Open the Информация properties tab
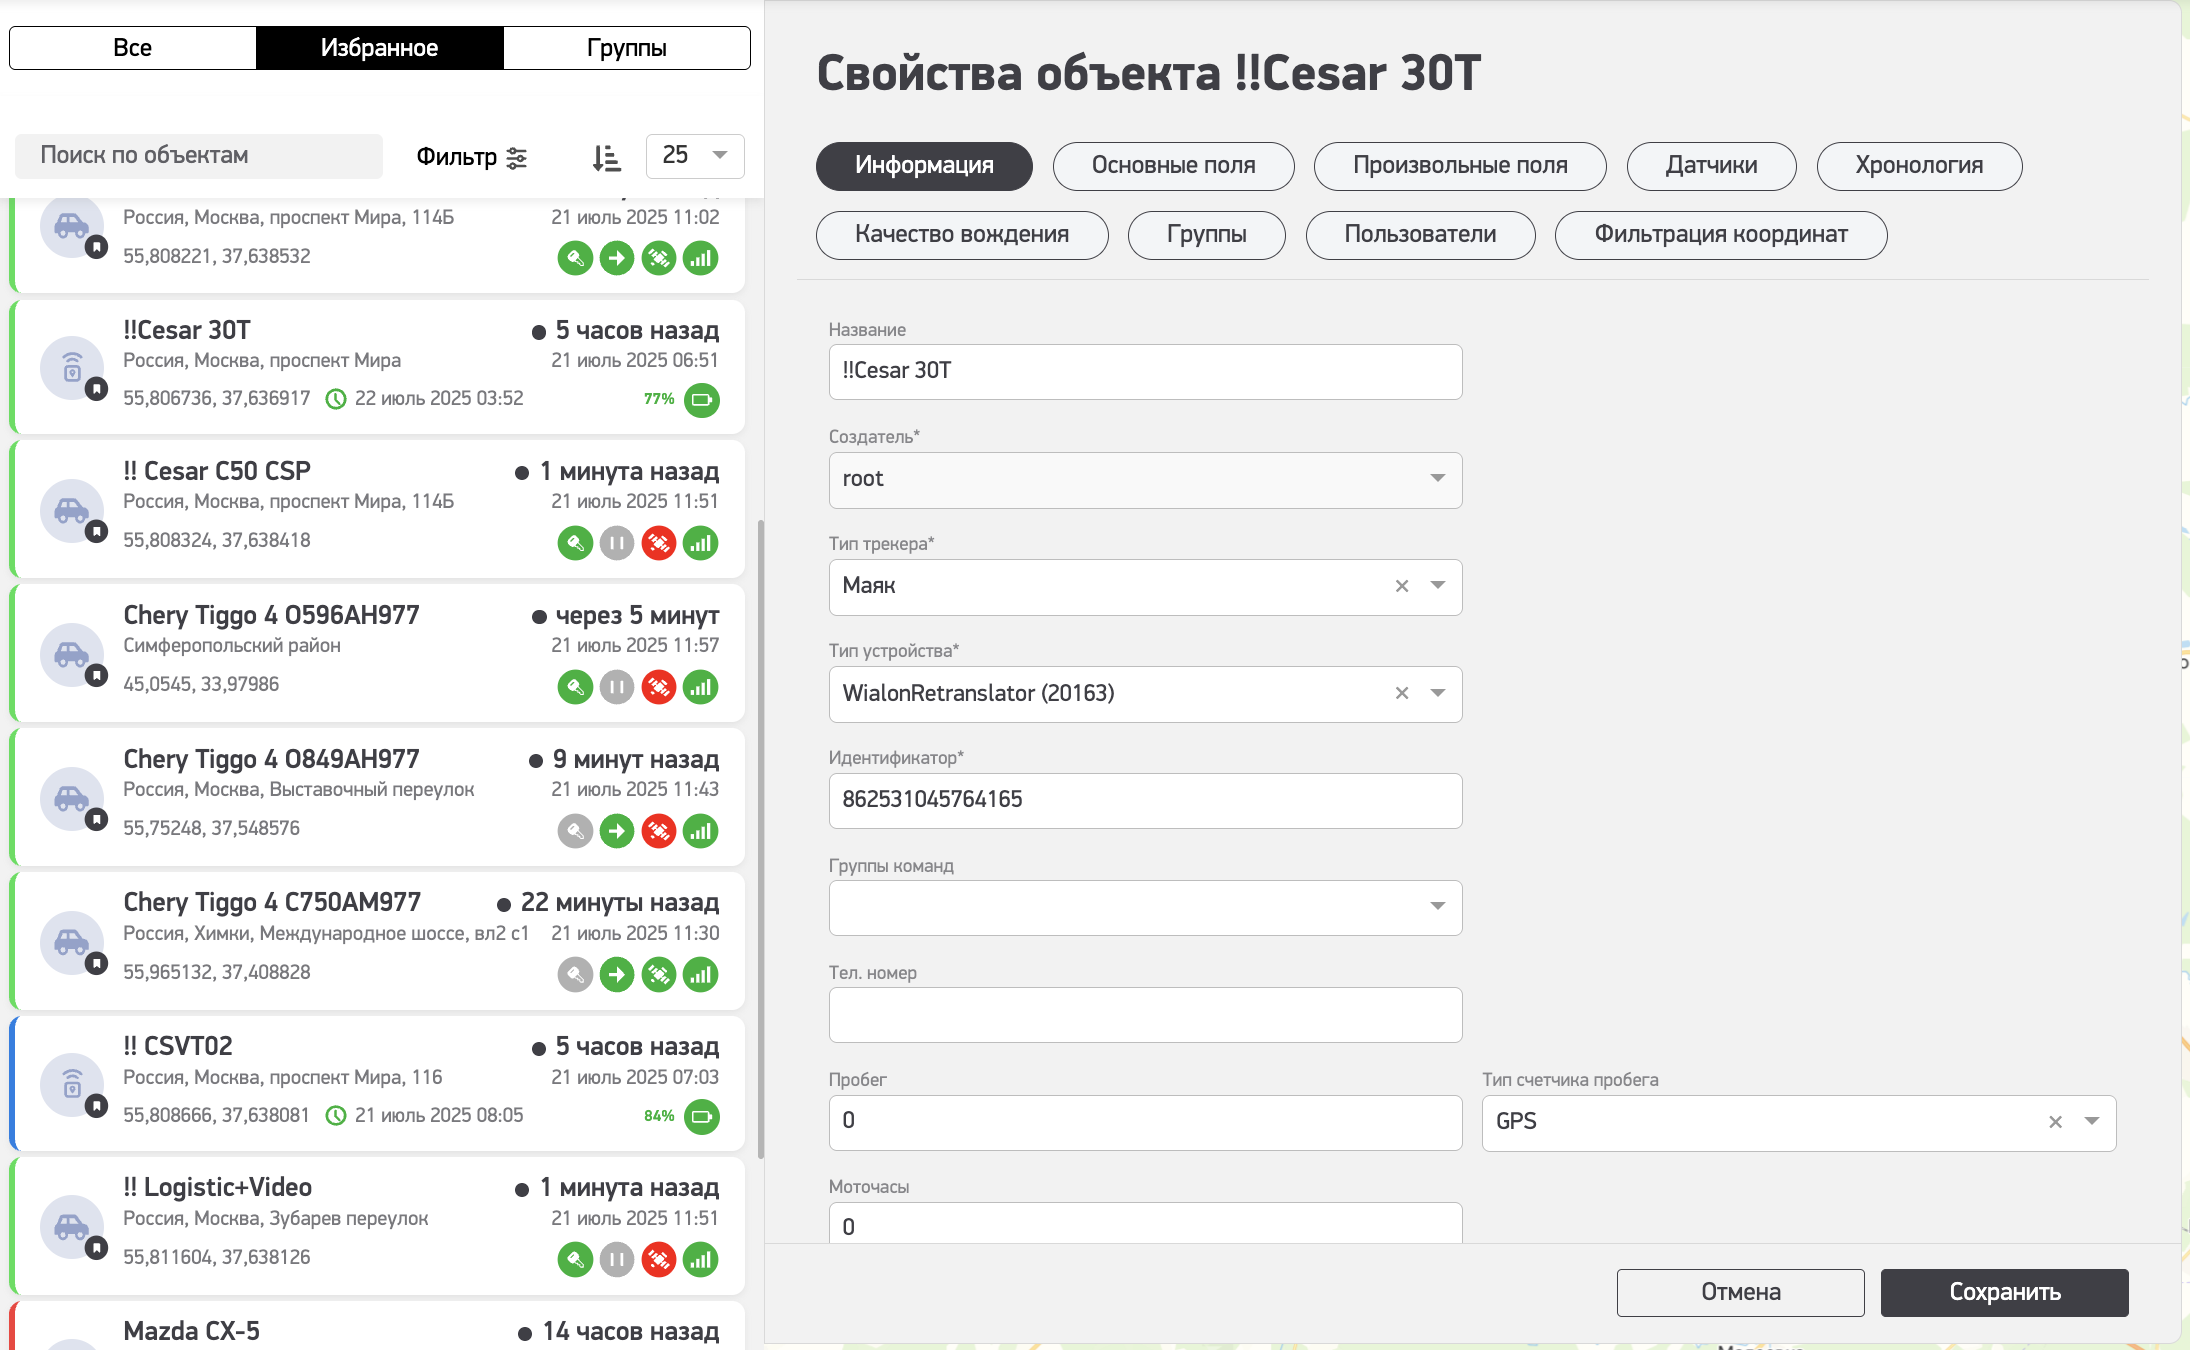Viewport: 2190px width, 1350px height. point(924,166)
